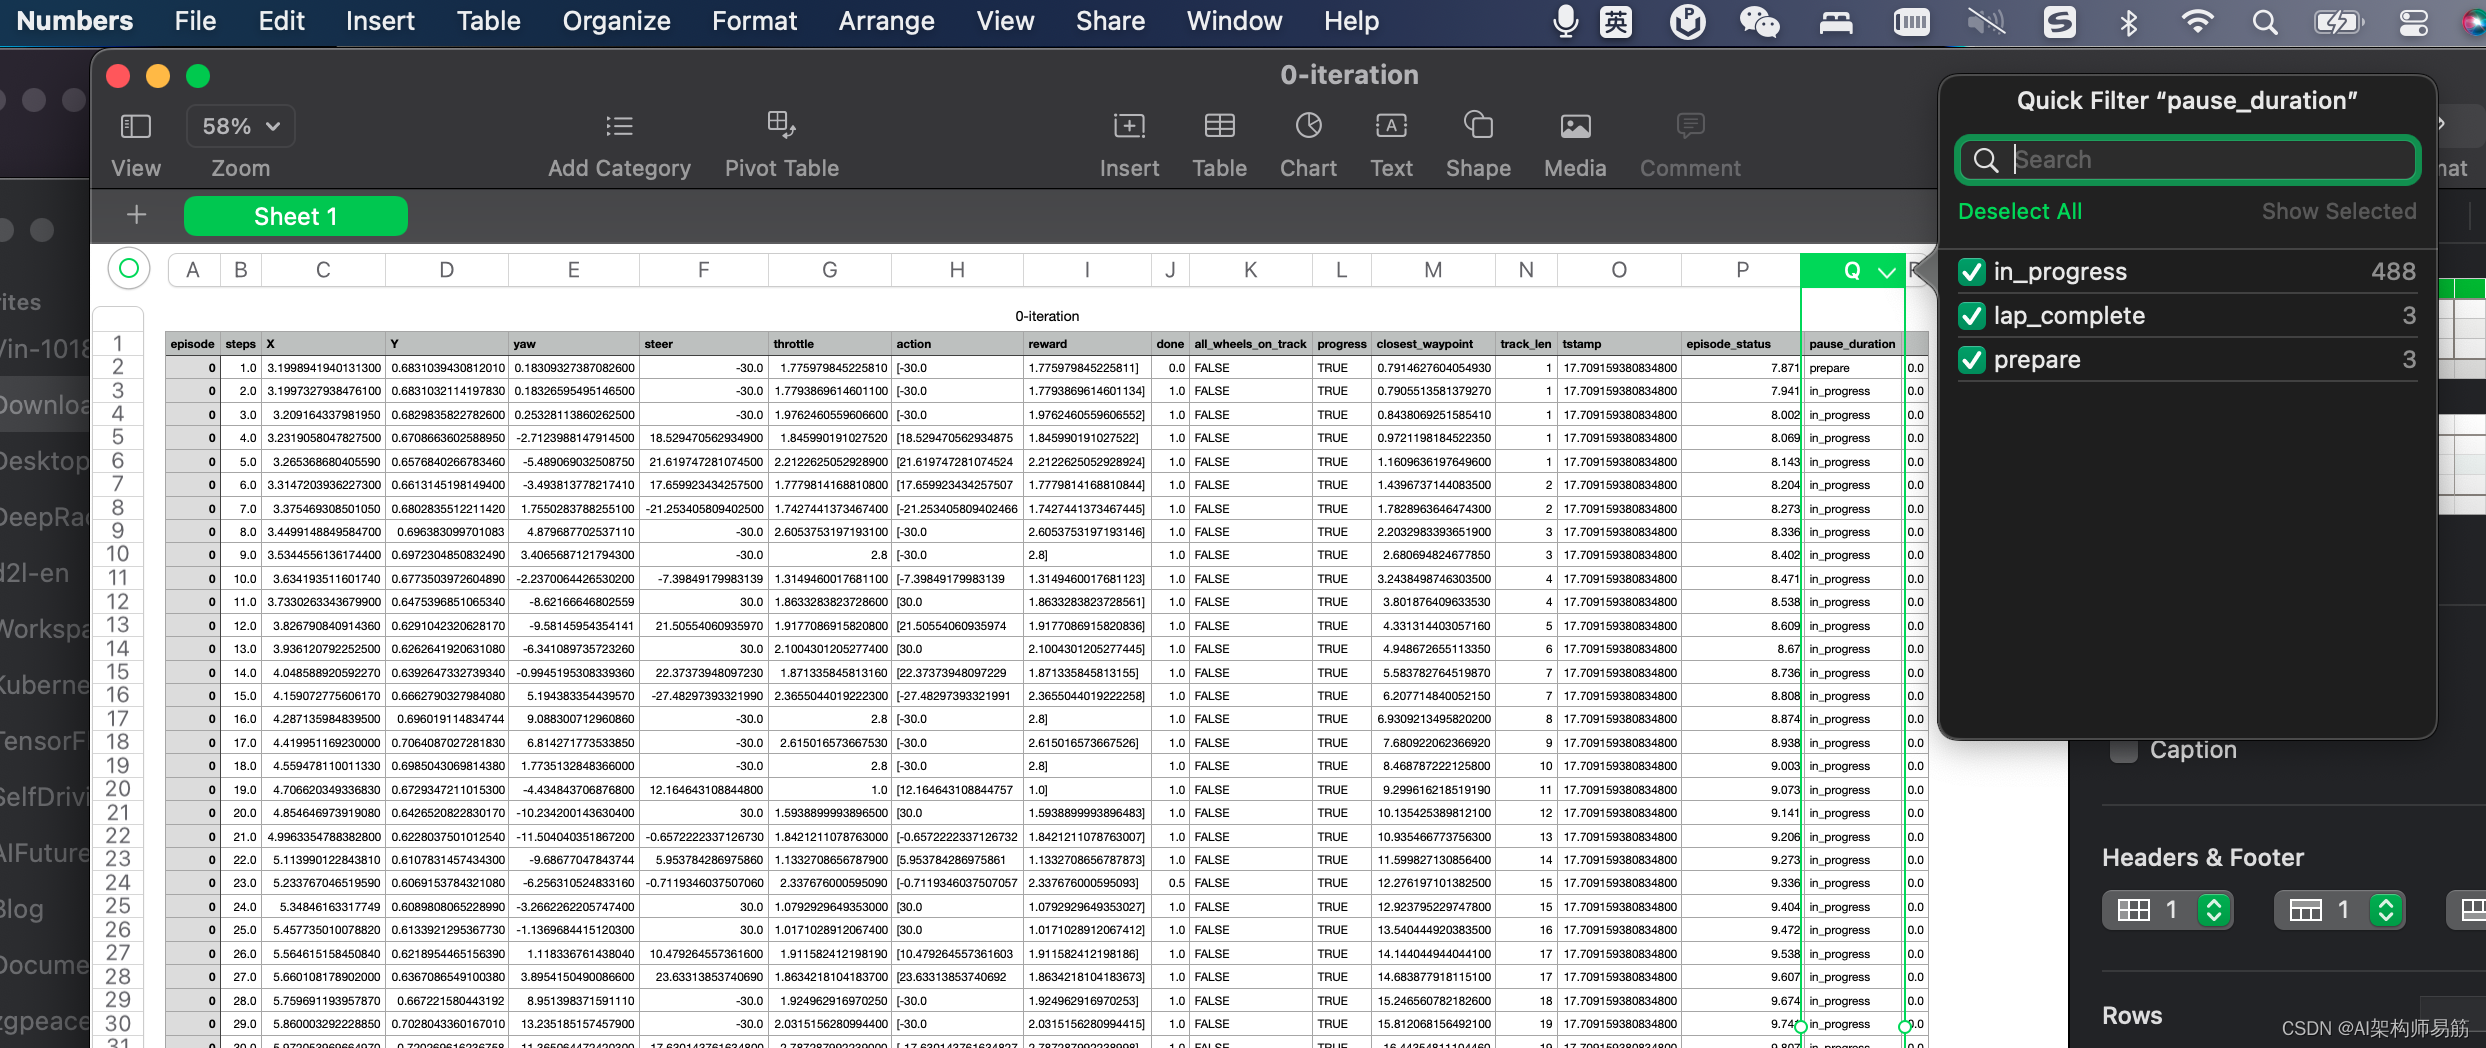The width and height of the screenshot is (2486, 1048).
Task: Click the table title 0-iteration
Action: (x=1046, y=316)
